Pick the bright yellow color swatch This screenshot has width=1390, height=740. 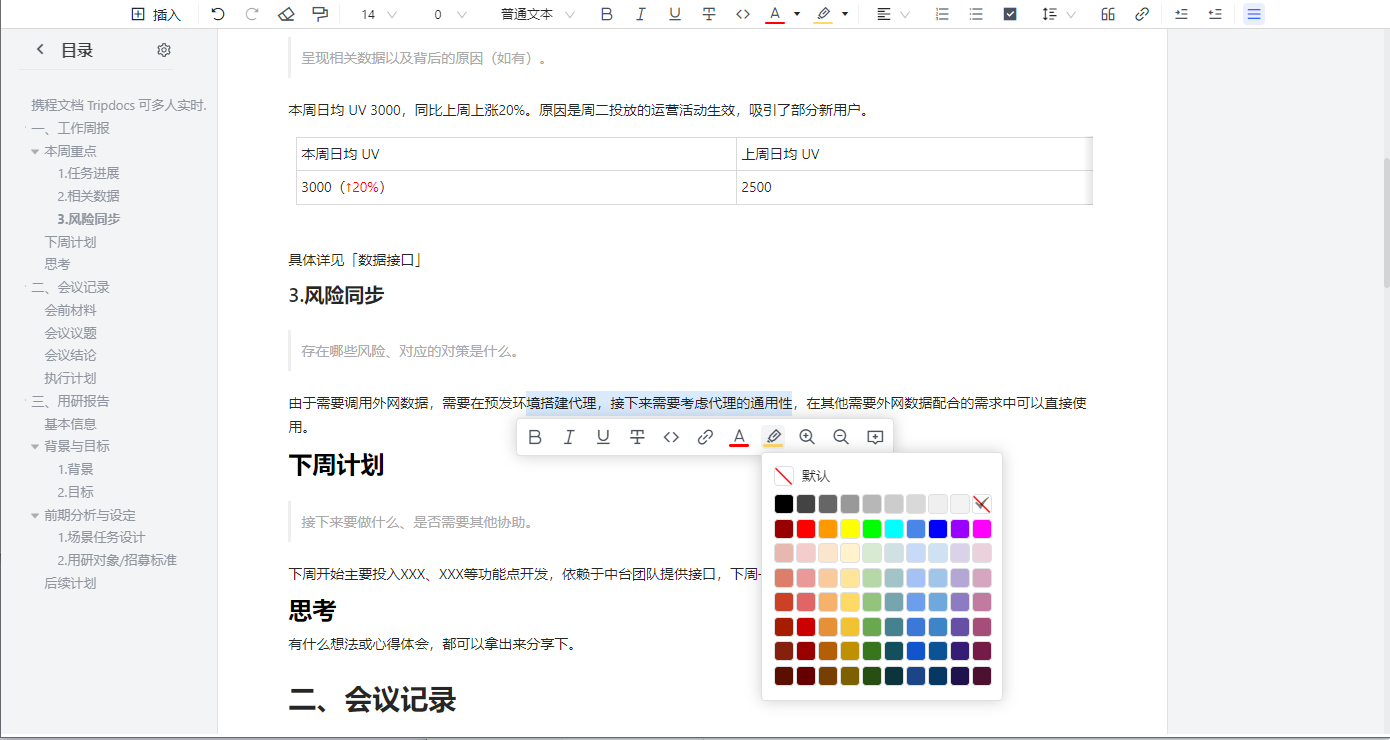point(850,529)
